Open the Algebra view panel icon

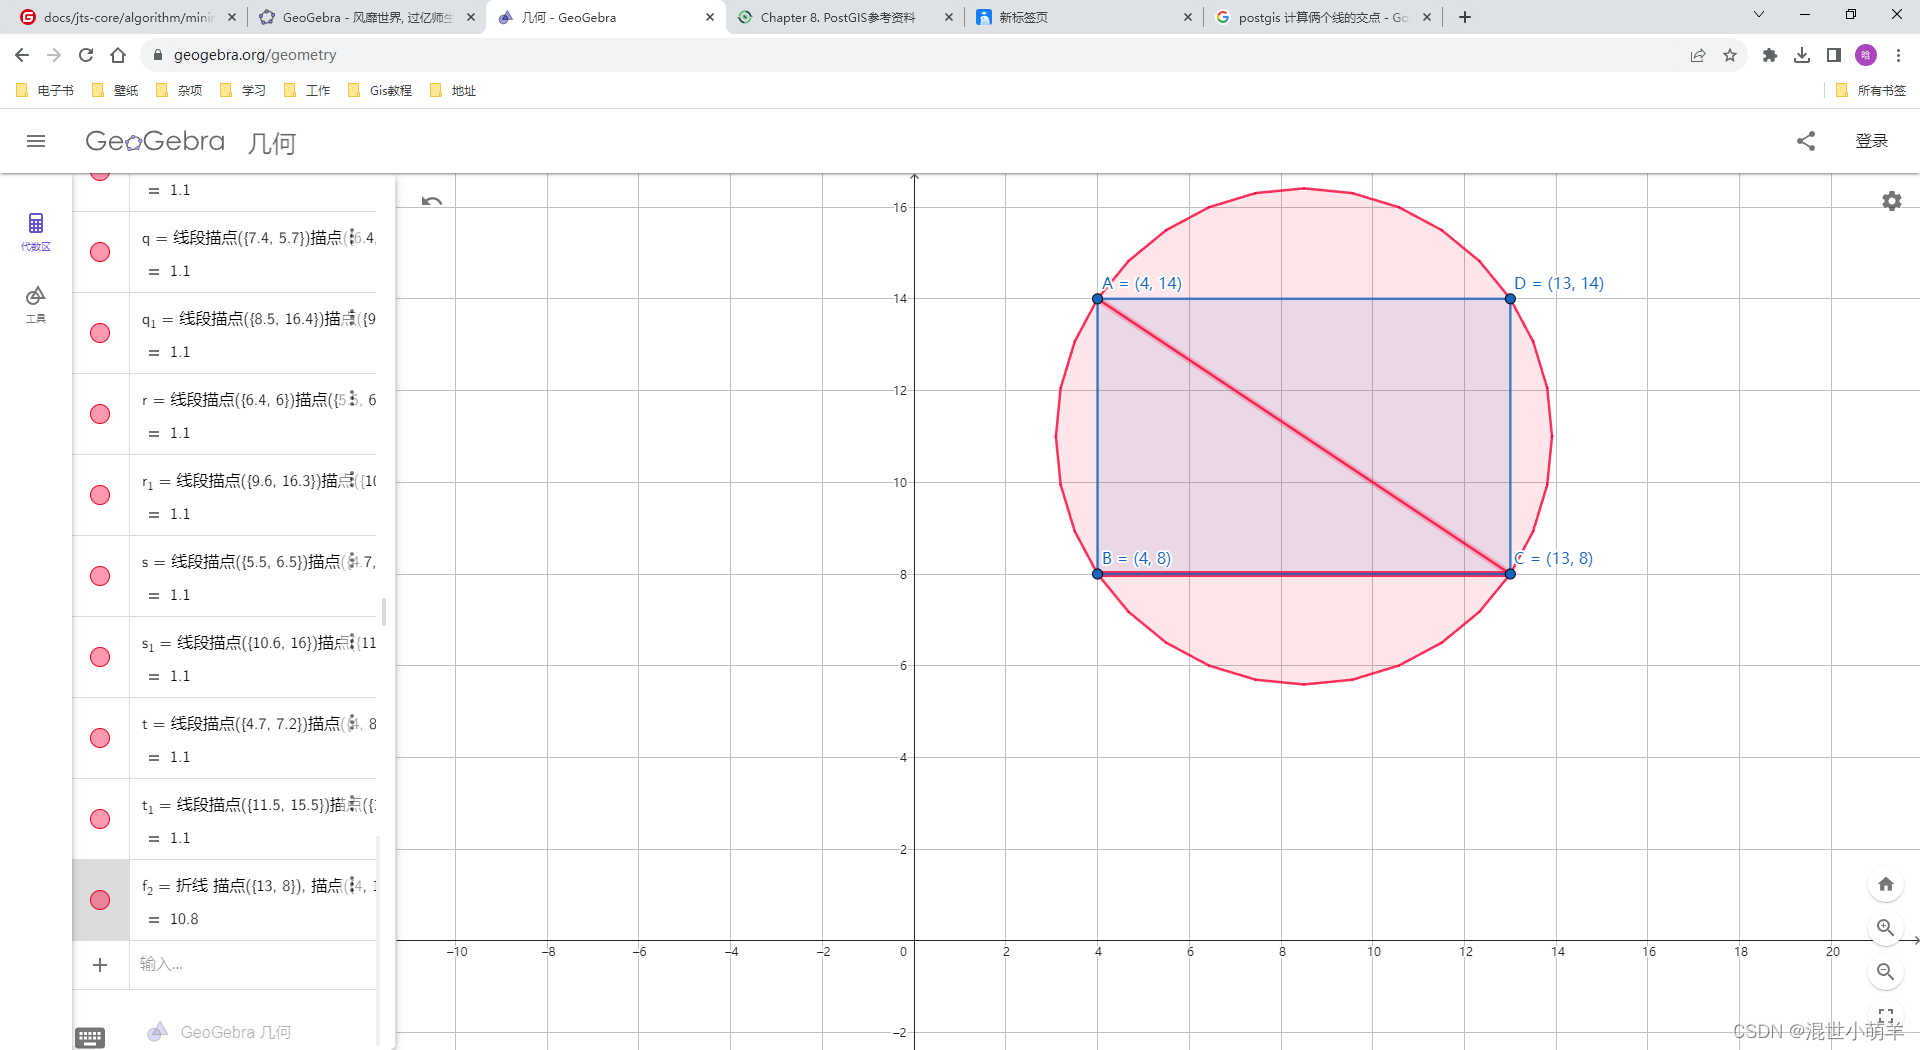click(36, 231)
